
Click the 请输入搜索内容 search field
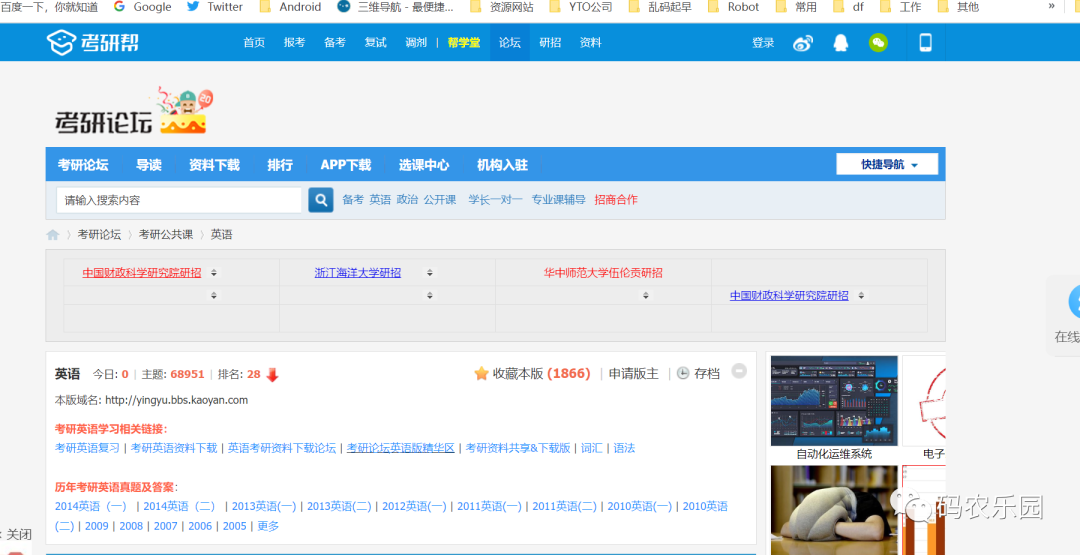179,200
